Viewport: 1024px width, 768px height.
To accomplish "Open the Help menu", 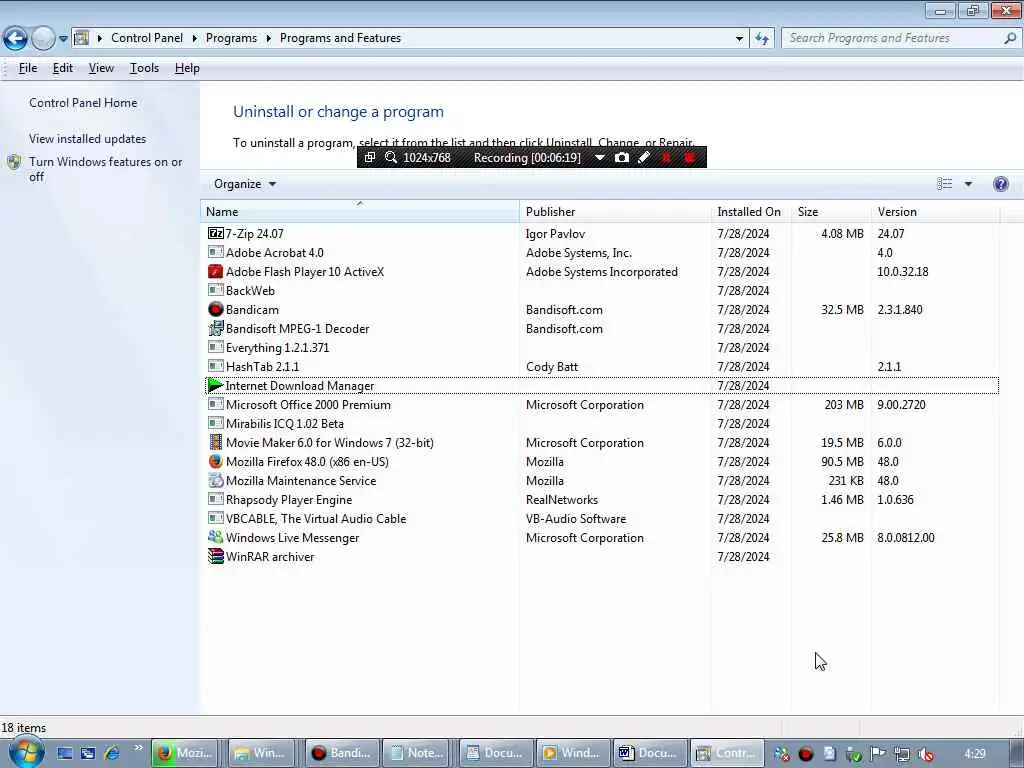I will [187, 68].
